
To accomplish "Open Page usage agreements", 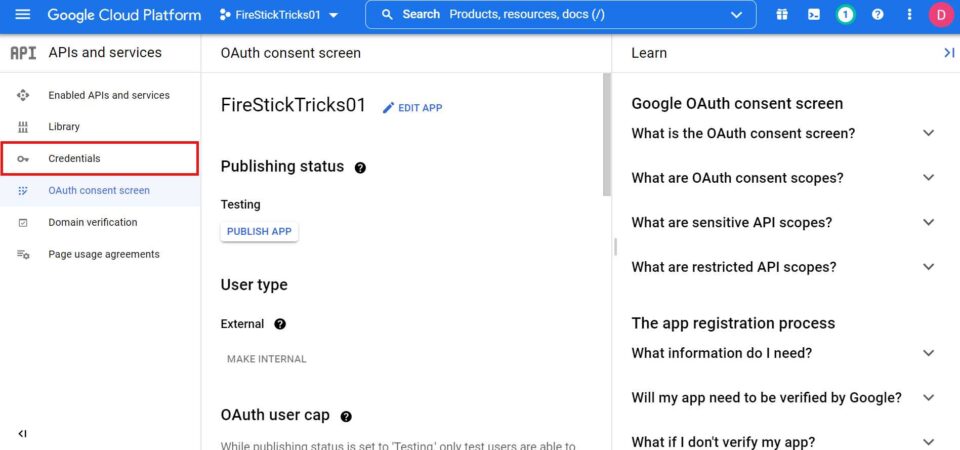I will point(100,254).
